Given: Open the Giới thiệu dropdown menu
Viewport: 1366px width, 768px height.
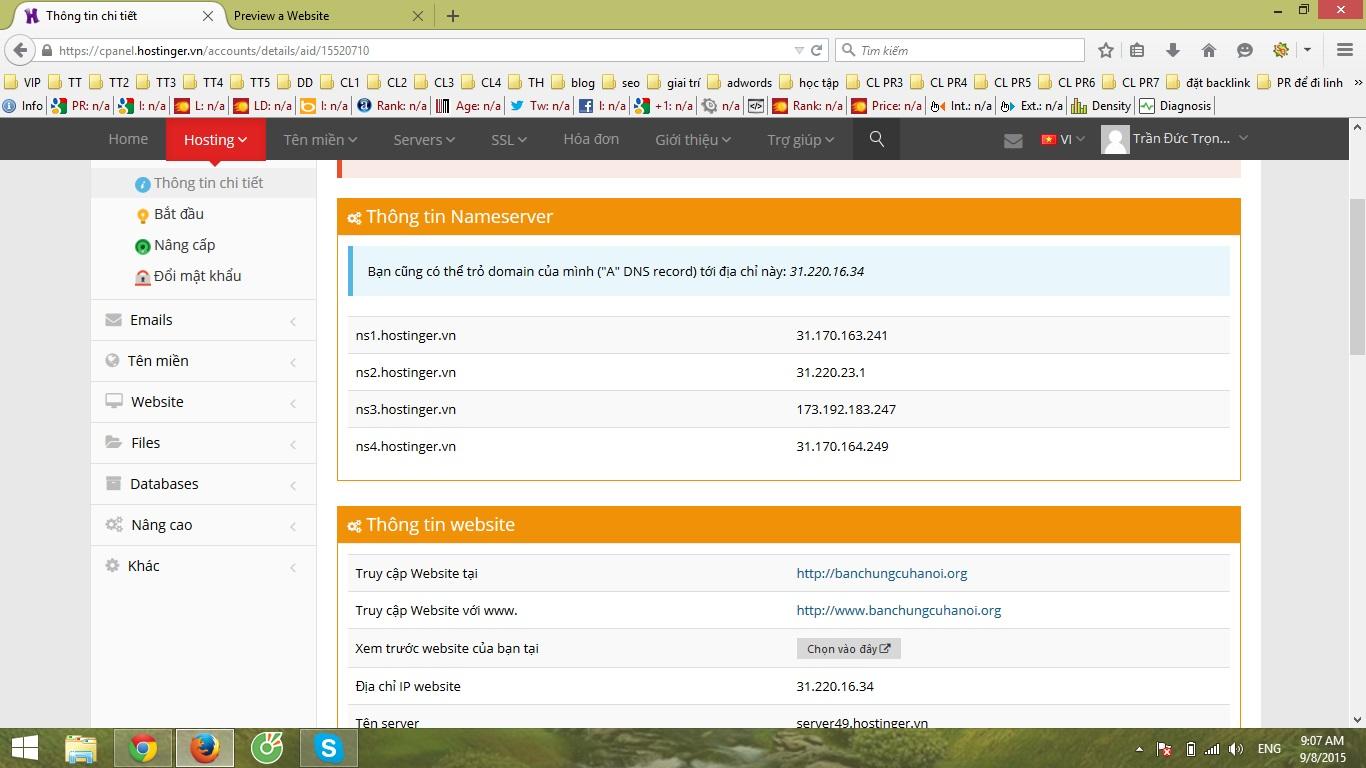Looking at the screenshot, I should [x=692, y=139].
